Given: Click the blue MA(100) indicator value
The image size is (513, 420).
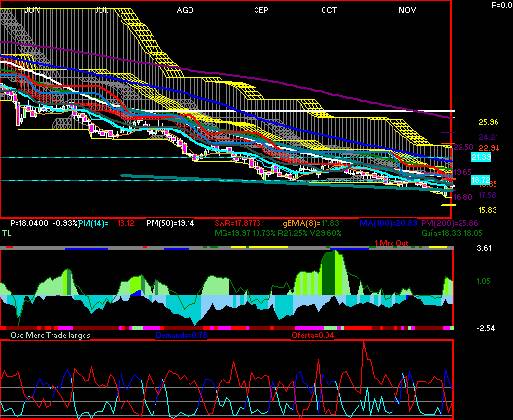Looking at the screenshot, I should tap(388, 223).
